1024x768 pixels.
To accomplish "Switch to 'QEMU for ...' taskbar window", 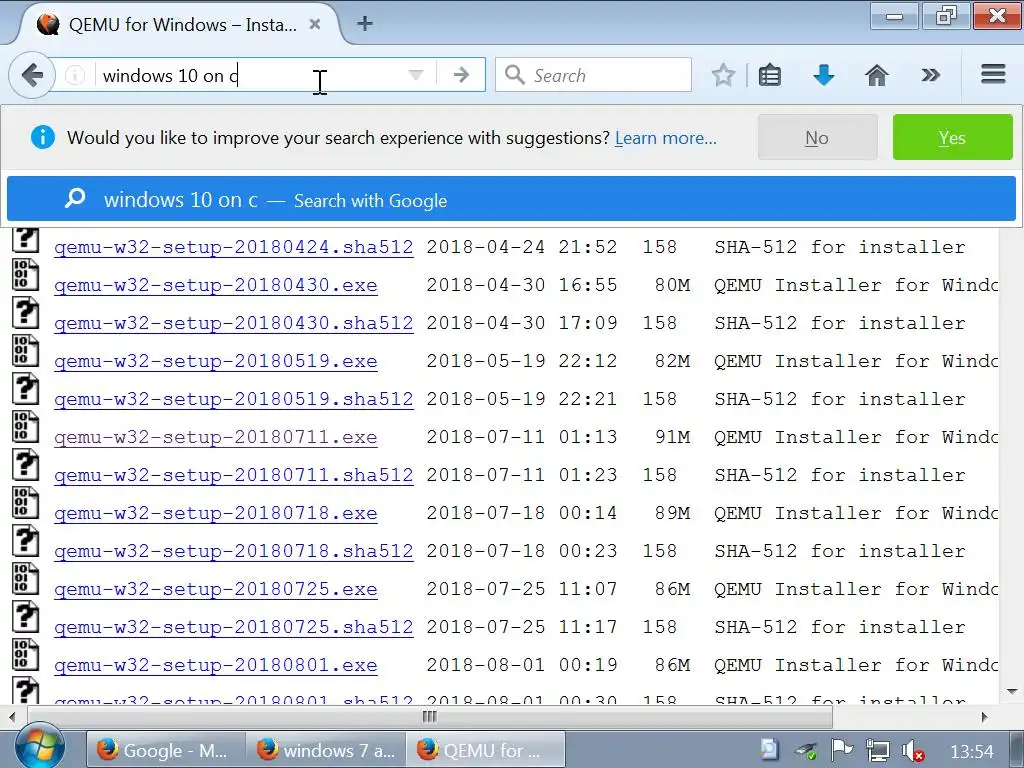I will tap(485, 750).
